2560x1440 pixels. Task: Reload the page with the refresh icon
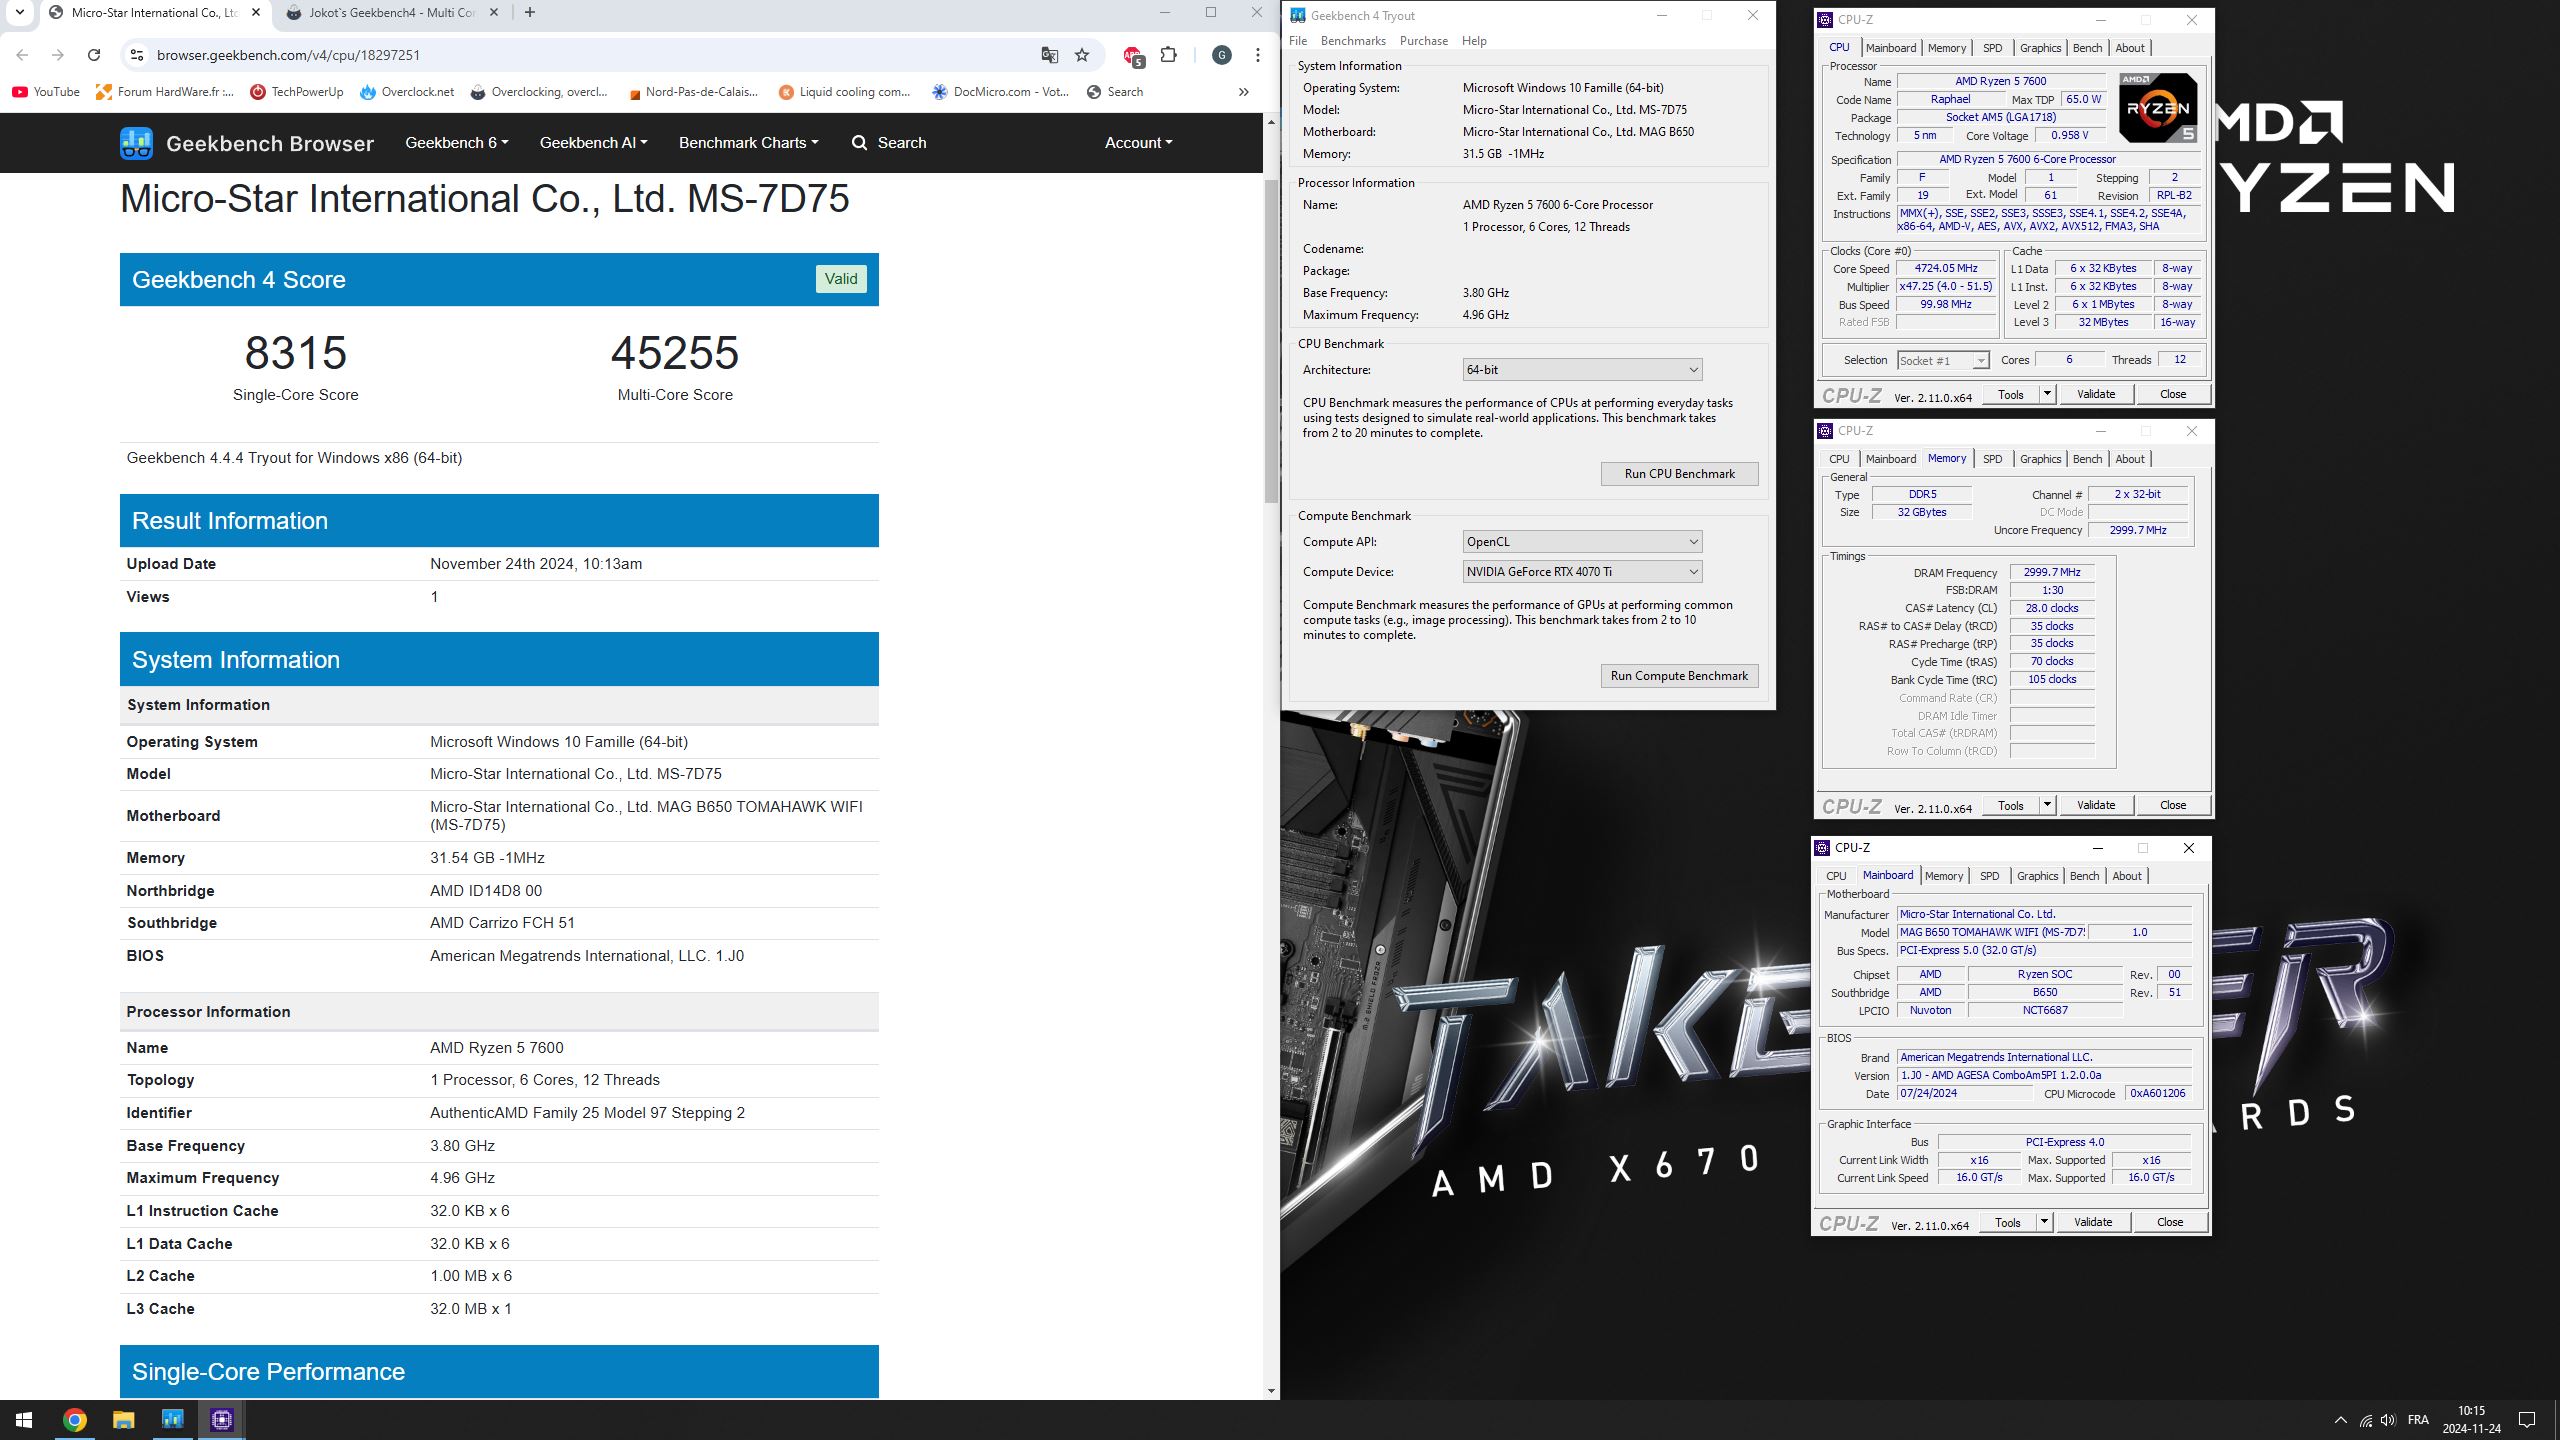click(94, 55)
